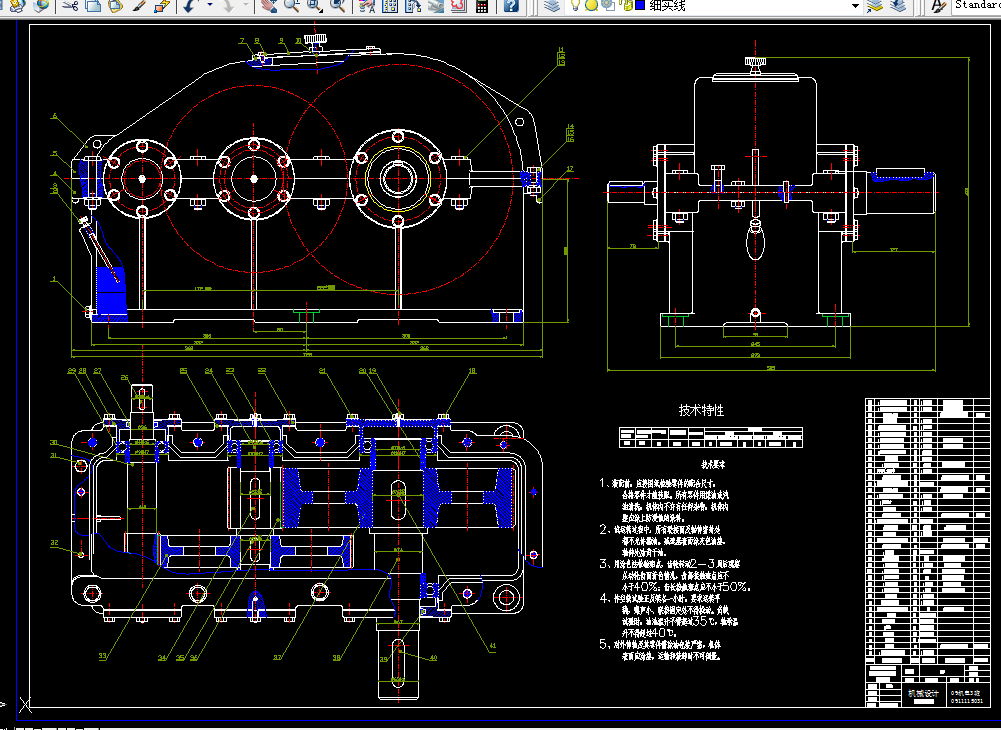Image resolution: width=1001 pixels, height=730 pixels.
Task: Toggle layer freeze sun icon
Action: [x=591, y=6]
